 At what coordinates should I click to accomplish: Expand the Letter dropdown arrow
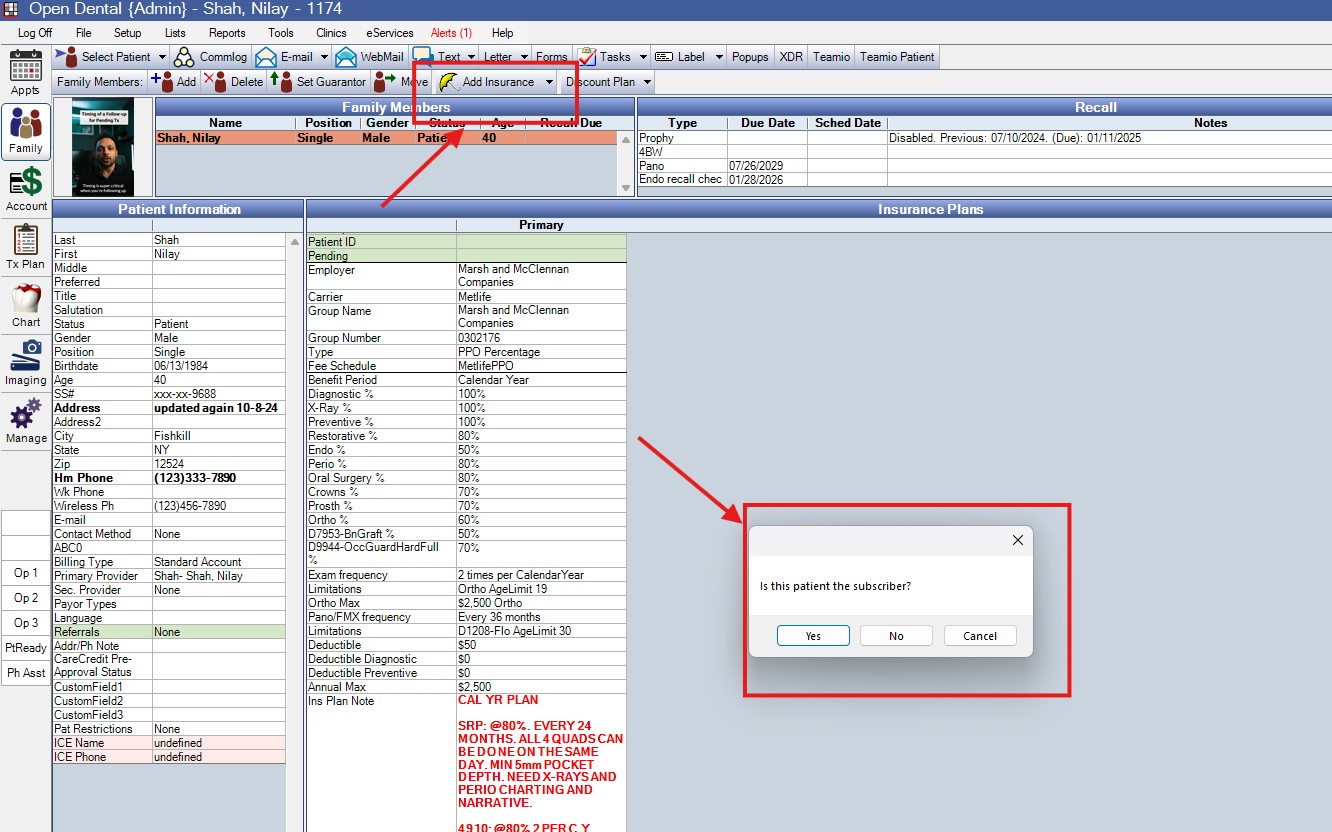(x=524, y=57)
